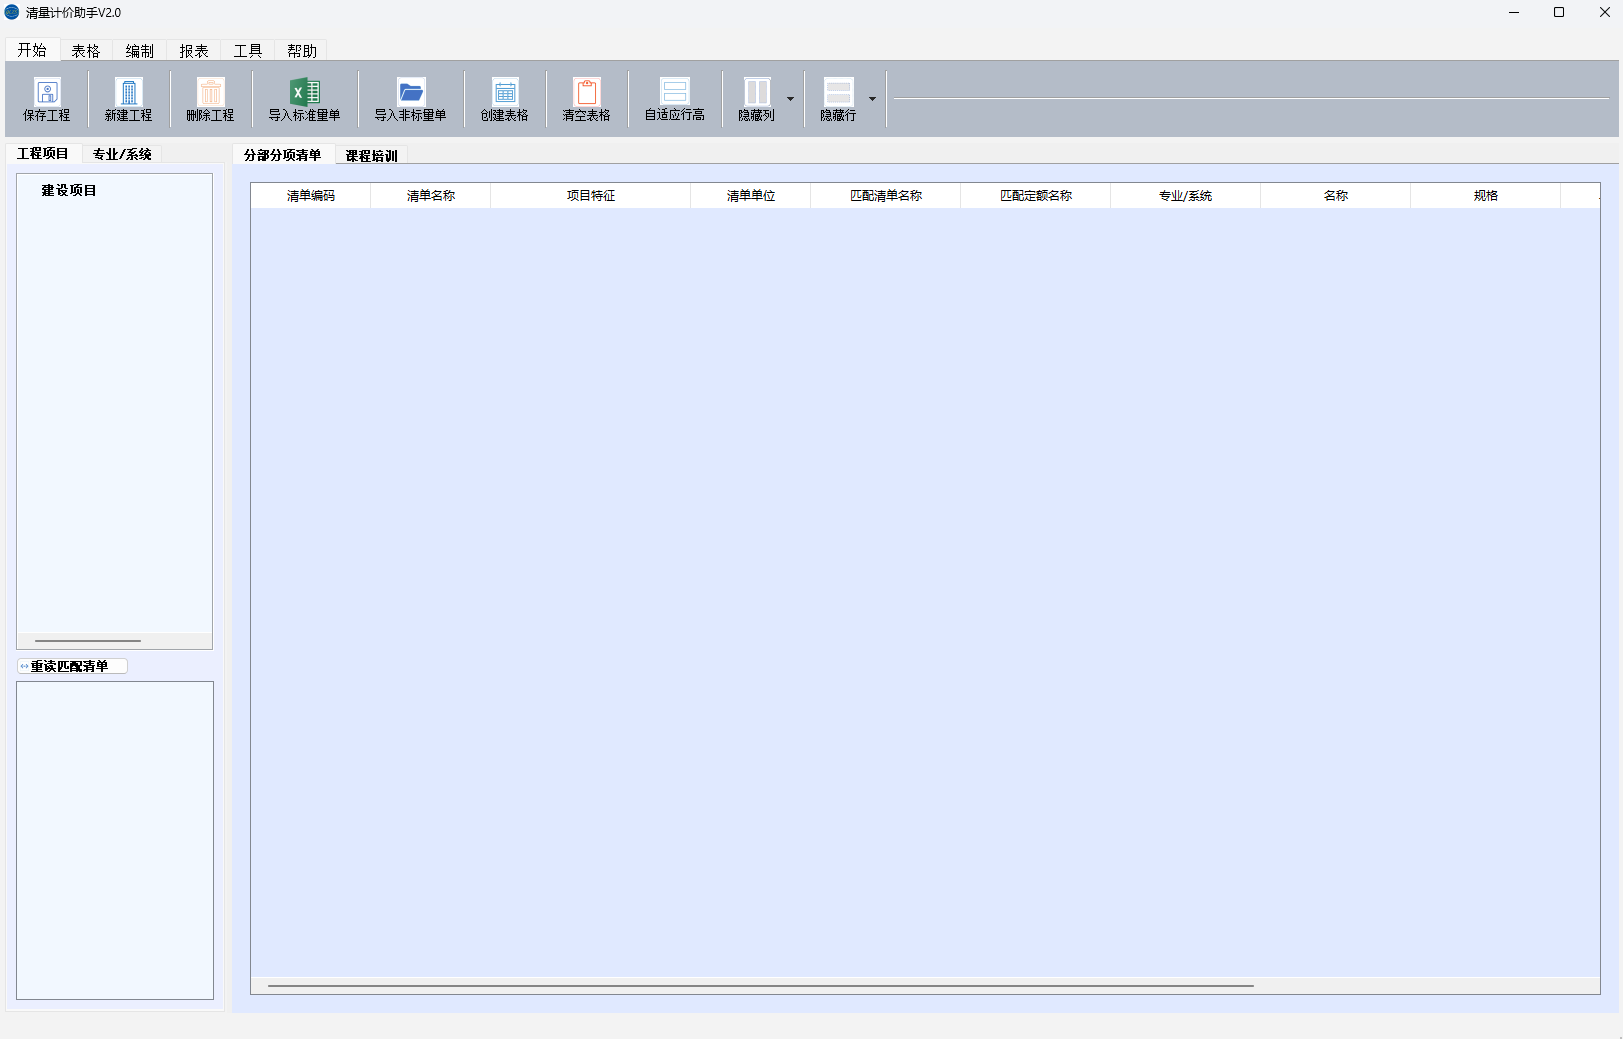Click the 匹配清单名称 column header
This screenshot has height=1039, width=1623.
coord(886,196)
